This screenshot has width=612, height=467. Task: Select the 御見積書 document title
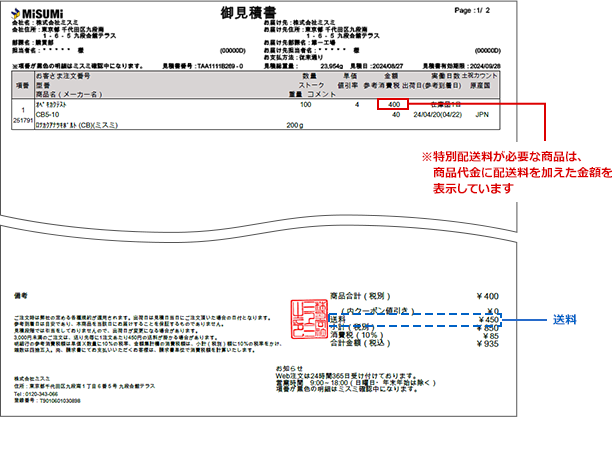(x=248, y=13)
